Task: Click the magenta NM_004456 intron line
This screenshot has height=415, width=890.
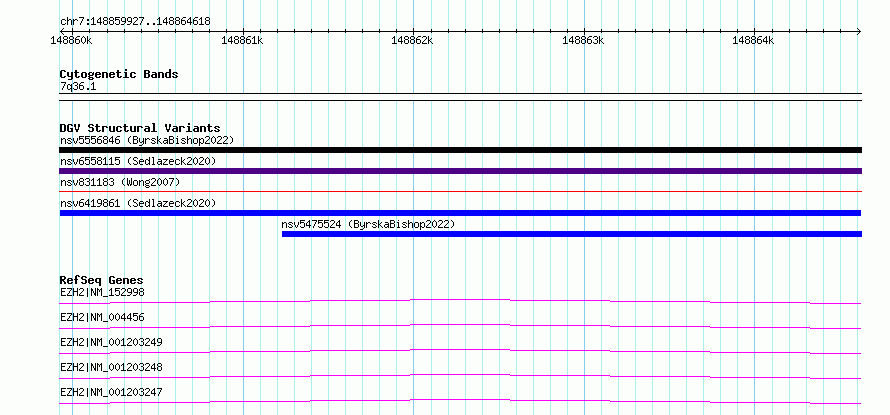Action: point(460,325)
